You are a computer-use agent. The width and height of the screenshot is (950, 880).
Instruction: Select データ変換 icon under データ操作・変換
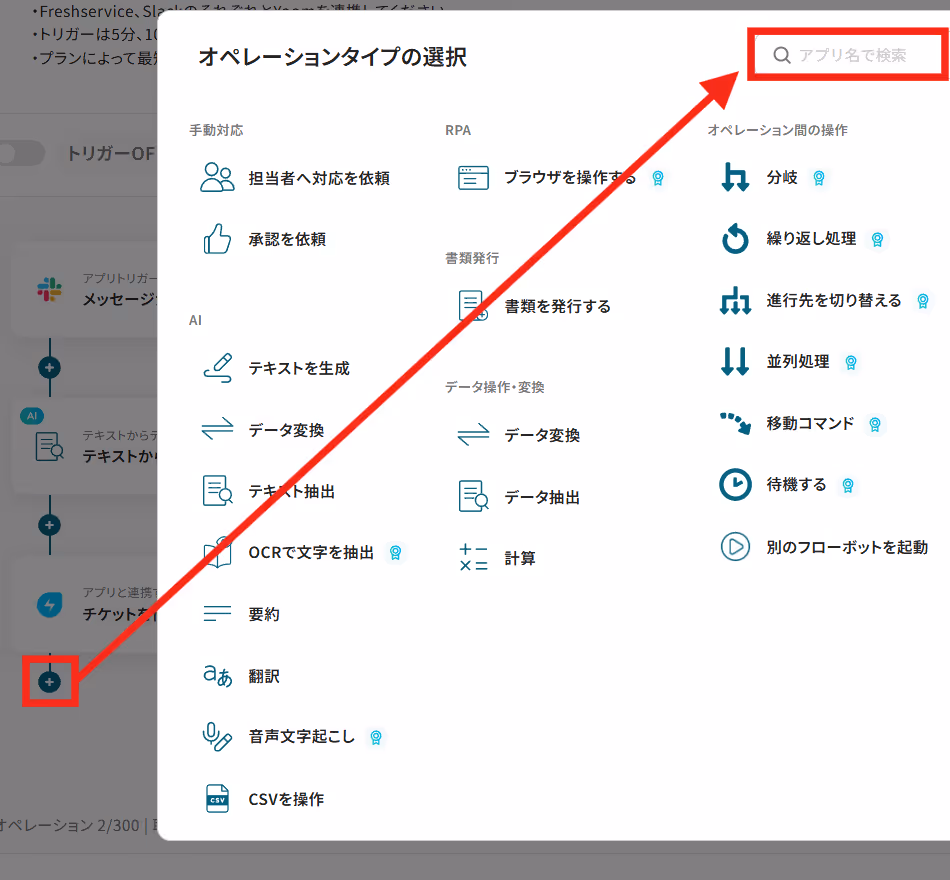(x=473, y=435)
